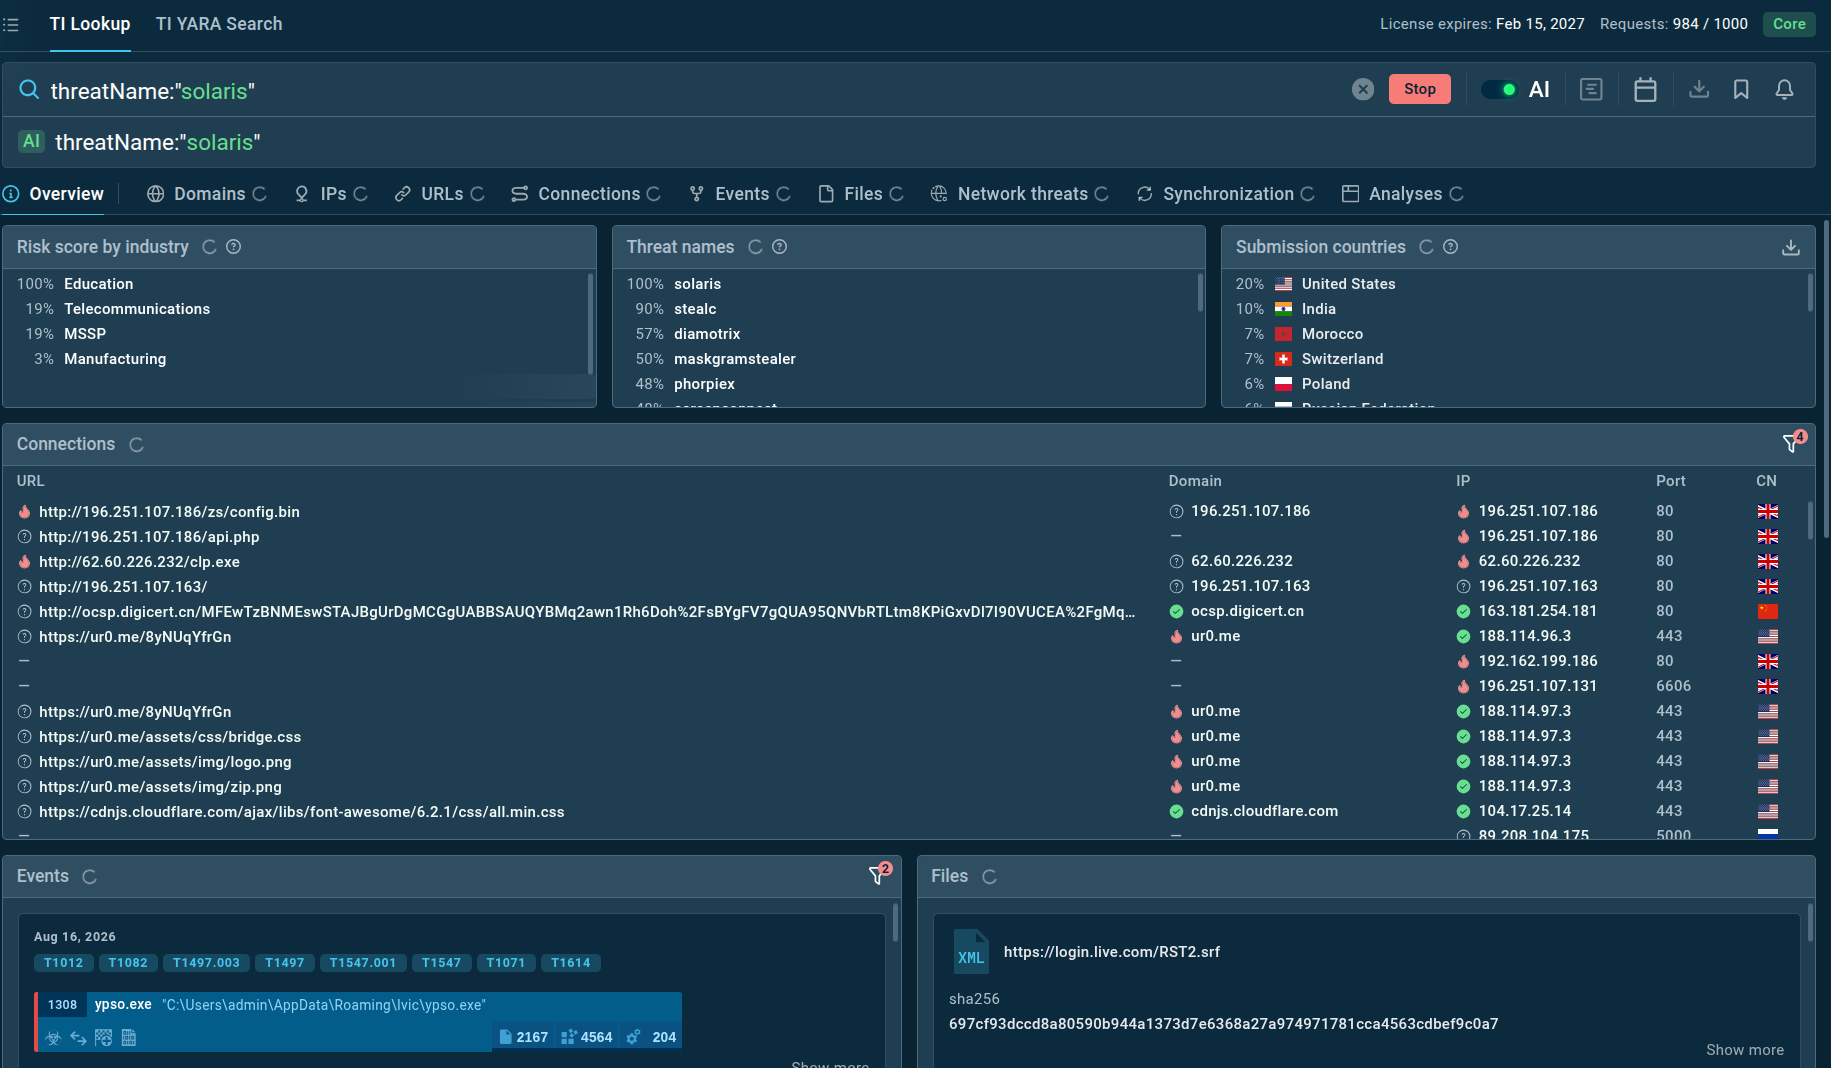Click Switzerland in Submission countries

coord(1342,359)
